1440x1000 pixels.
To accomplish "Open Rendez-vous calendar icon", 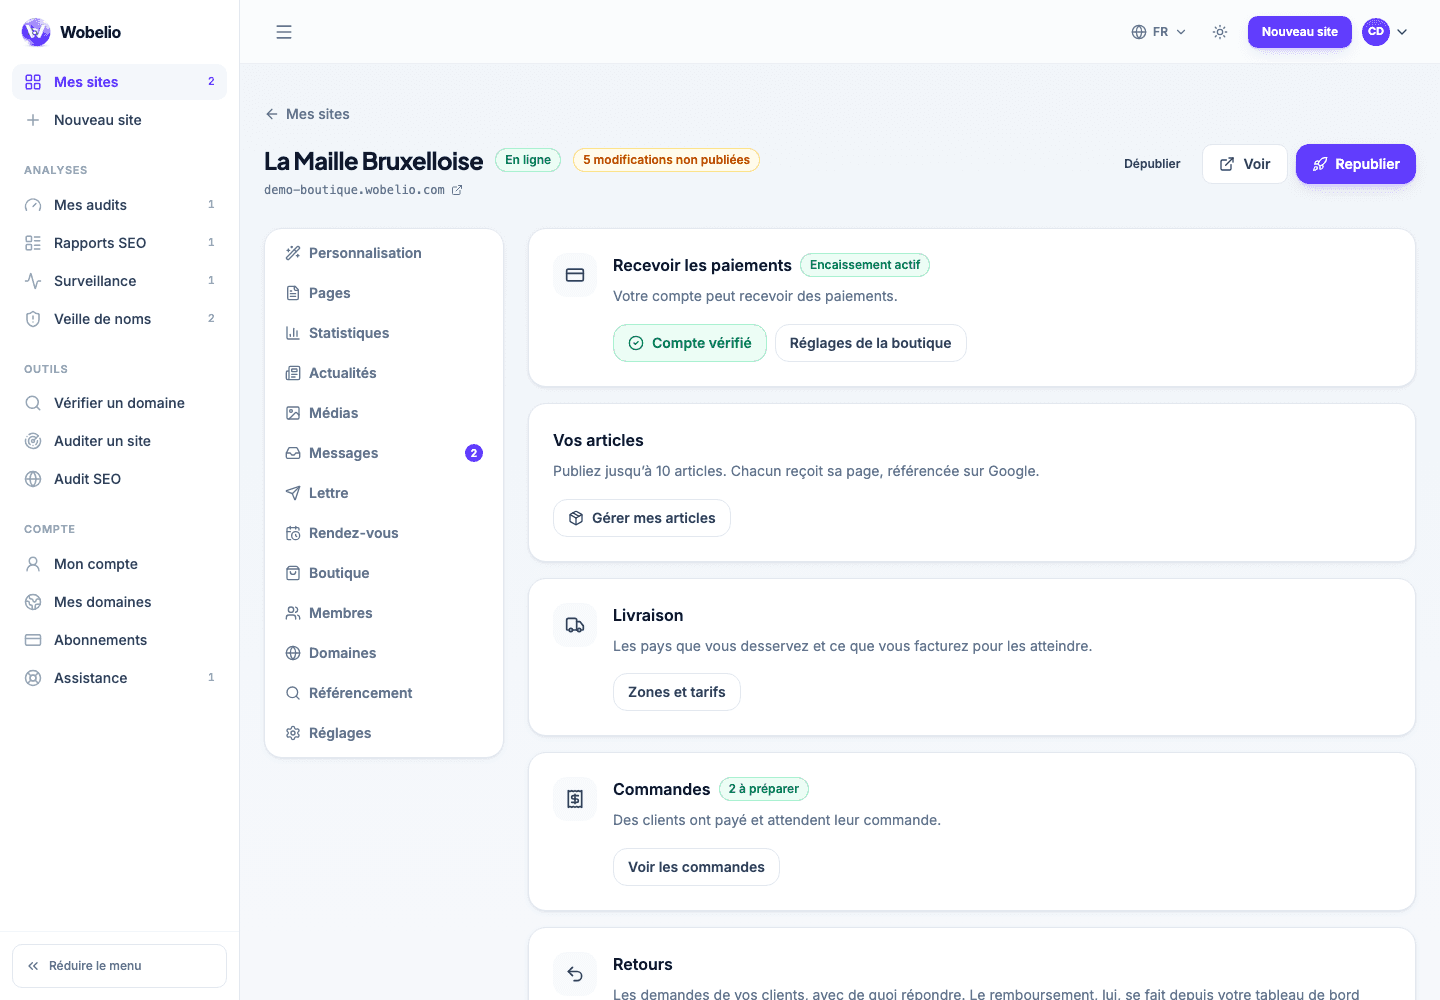I will pyautogui.click(x=293, y=533).
